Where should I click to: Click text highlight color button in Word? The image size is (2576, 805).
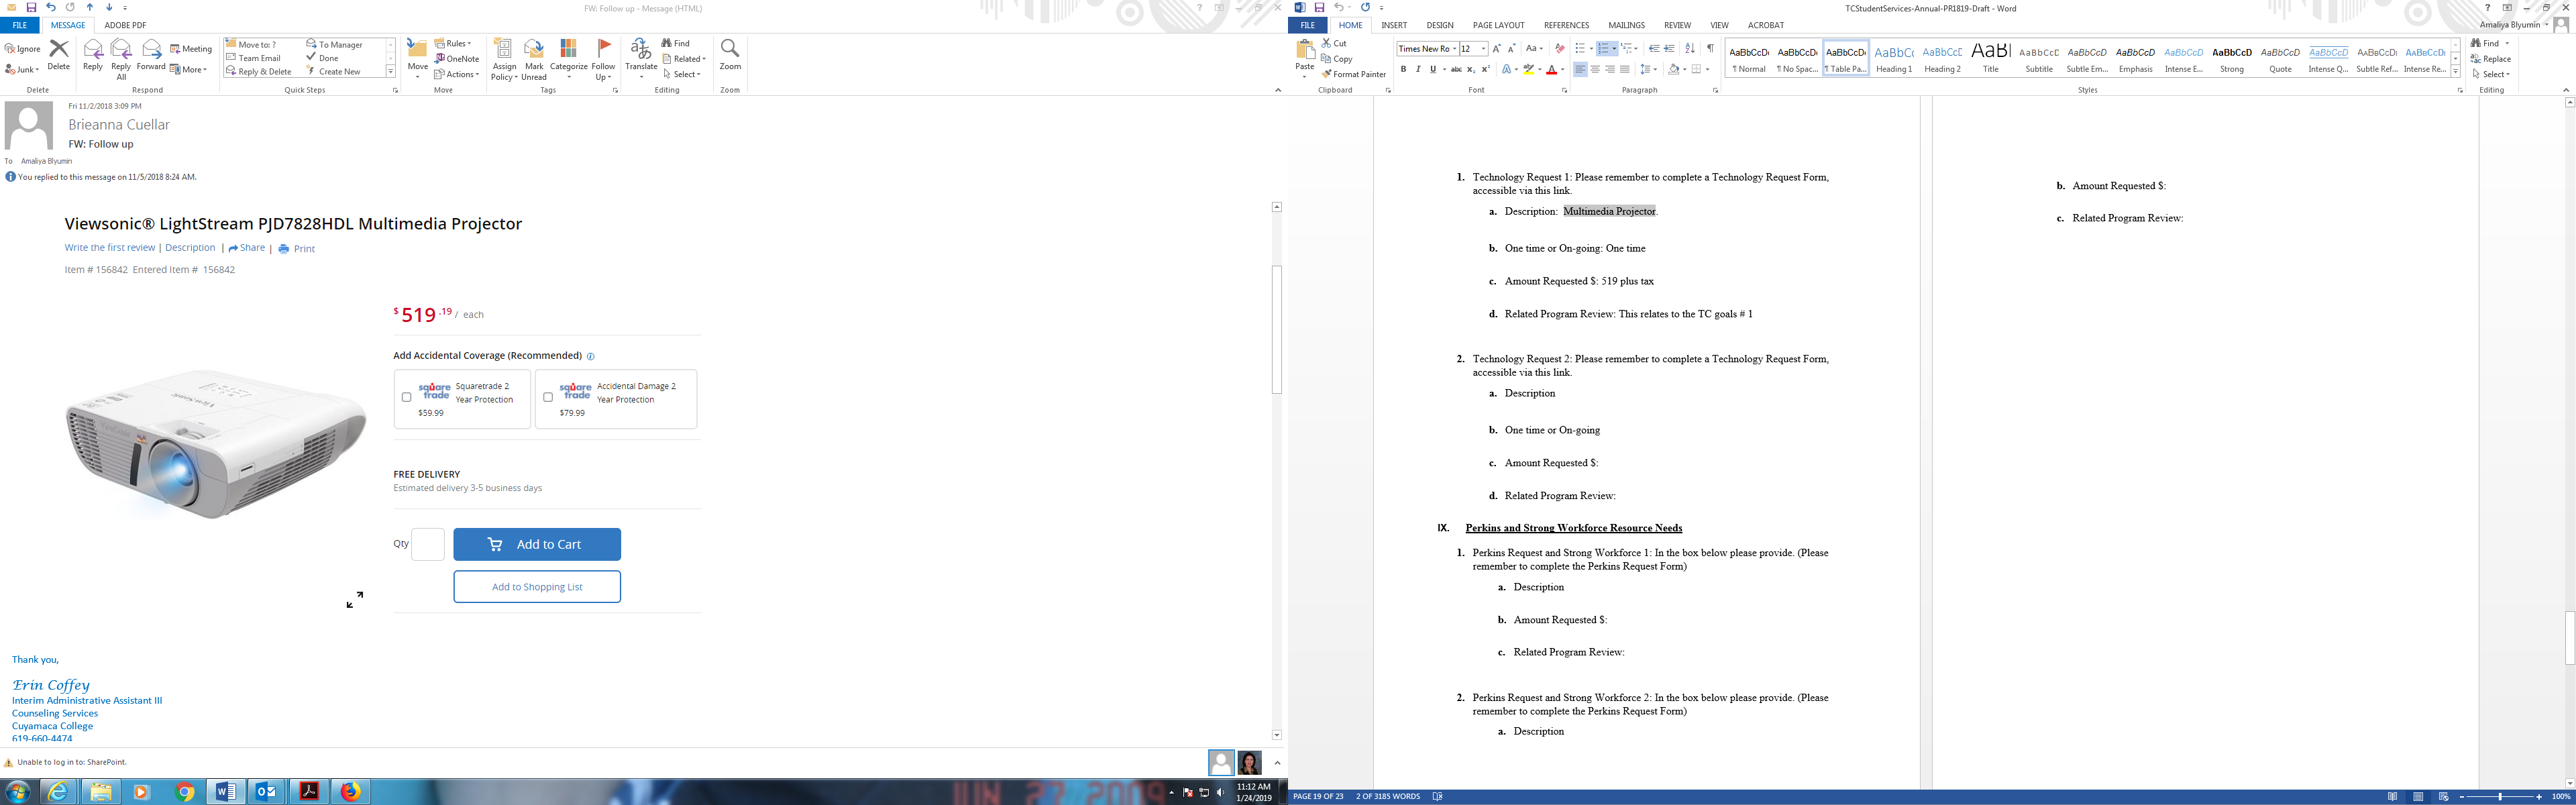pyautogui.click(x=1529, y=70)
